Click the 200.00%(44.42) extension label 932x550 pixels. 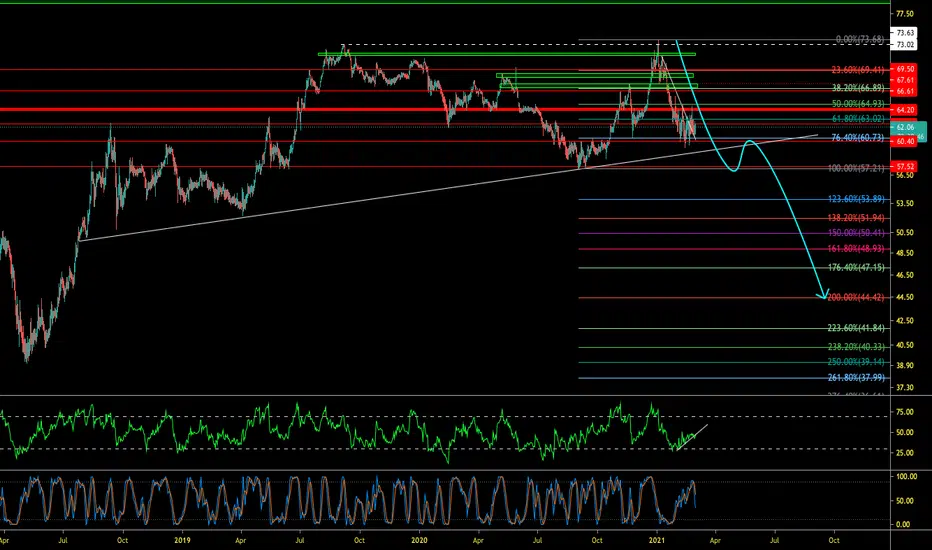click(x=856, y=297)
